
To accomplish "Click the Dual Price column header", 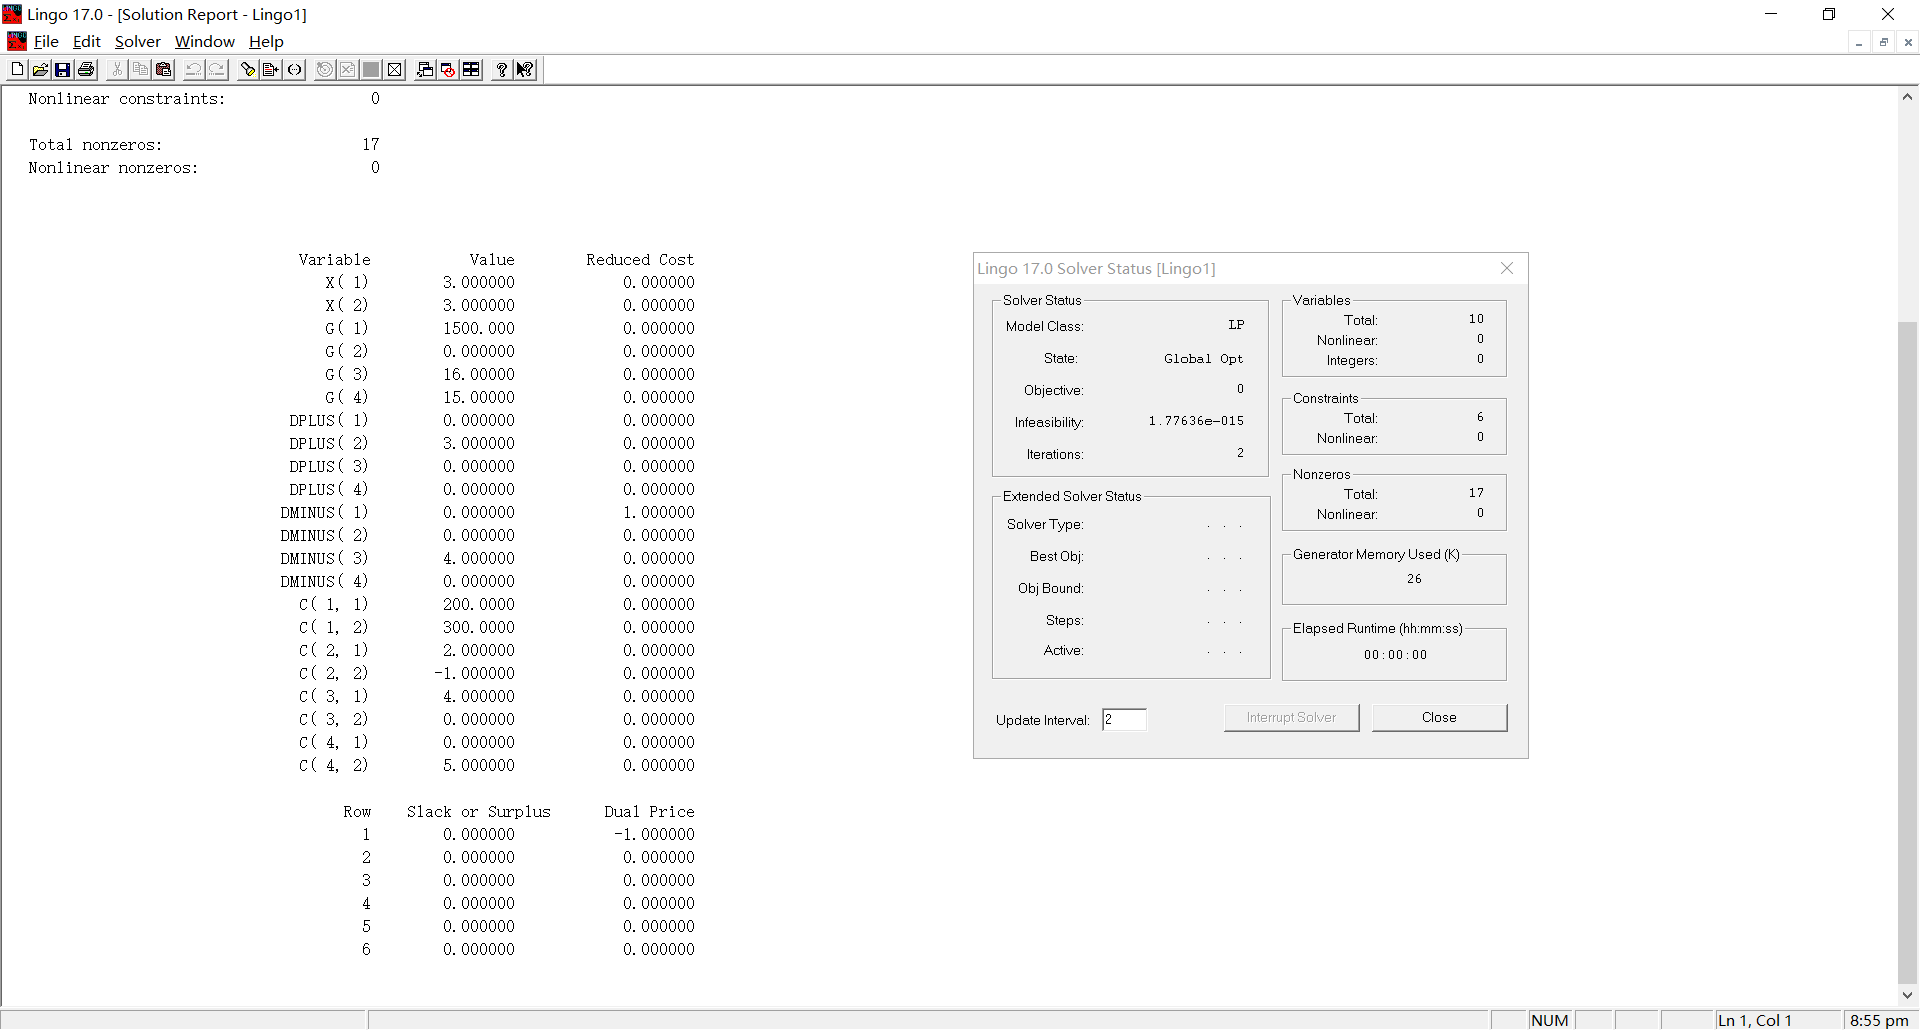I will click(x=649, y=812).
